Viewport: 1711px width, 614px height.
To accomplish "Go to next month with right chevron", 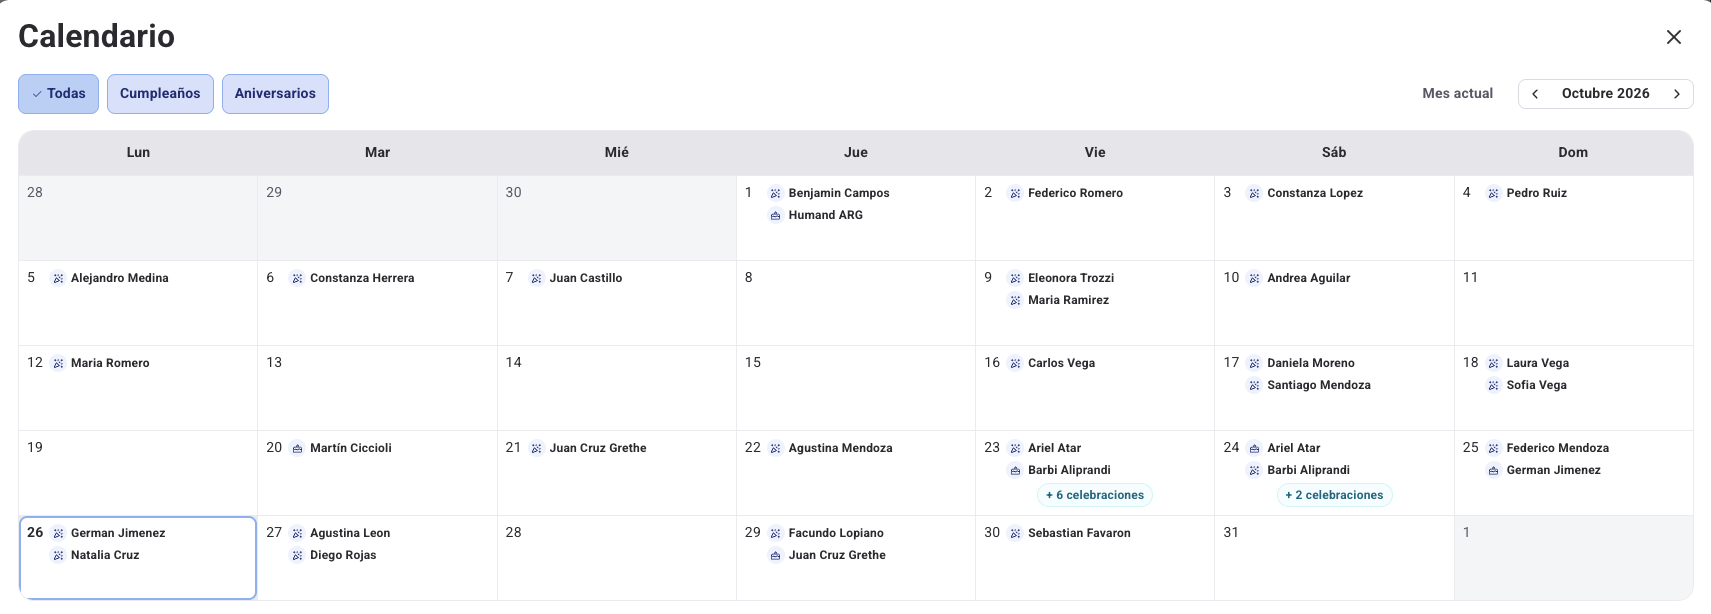I will point(1677,93).
